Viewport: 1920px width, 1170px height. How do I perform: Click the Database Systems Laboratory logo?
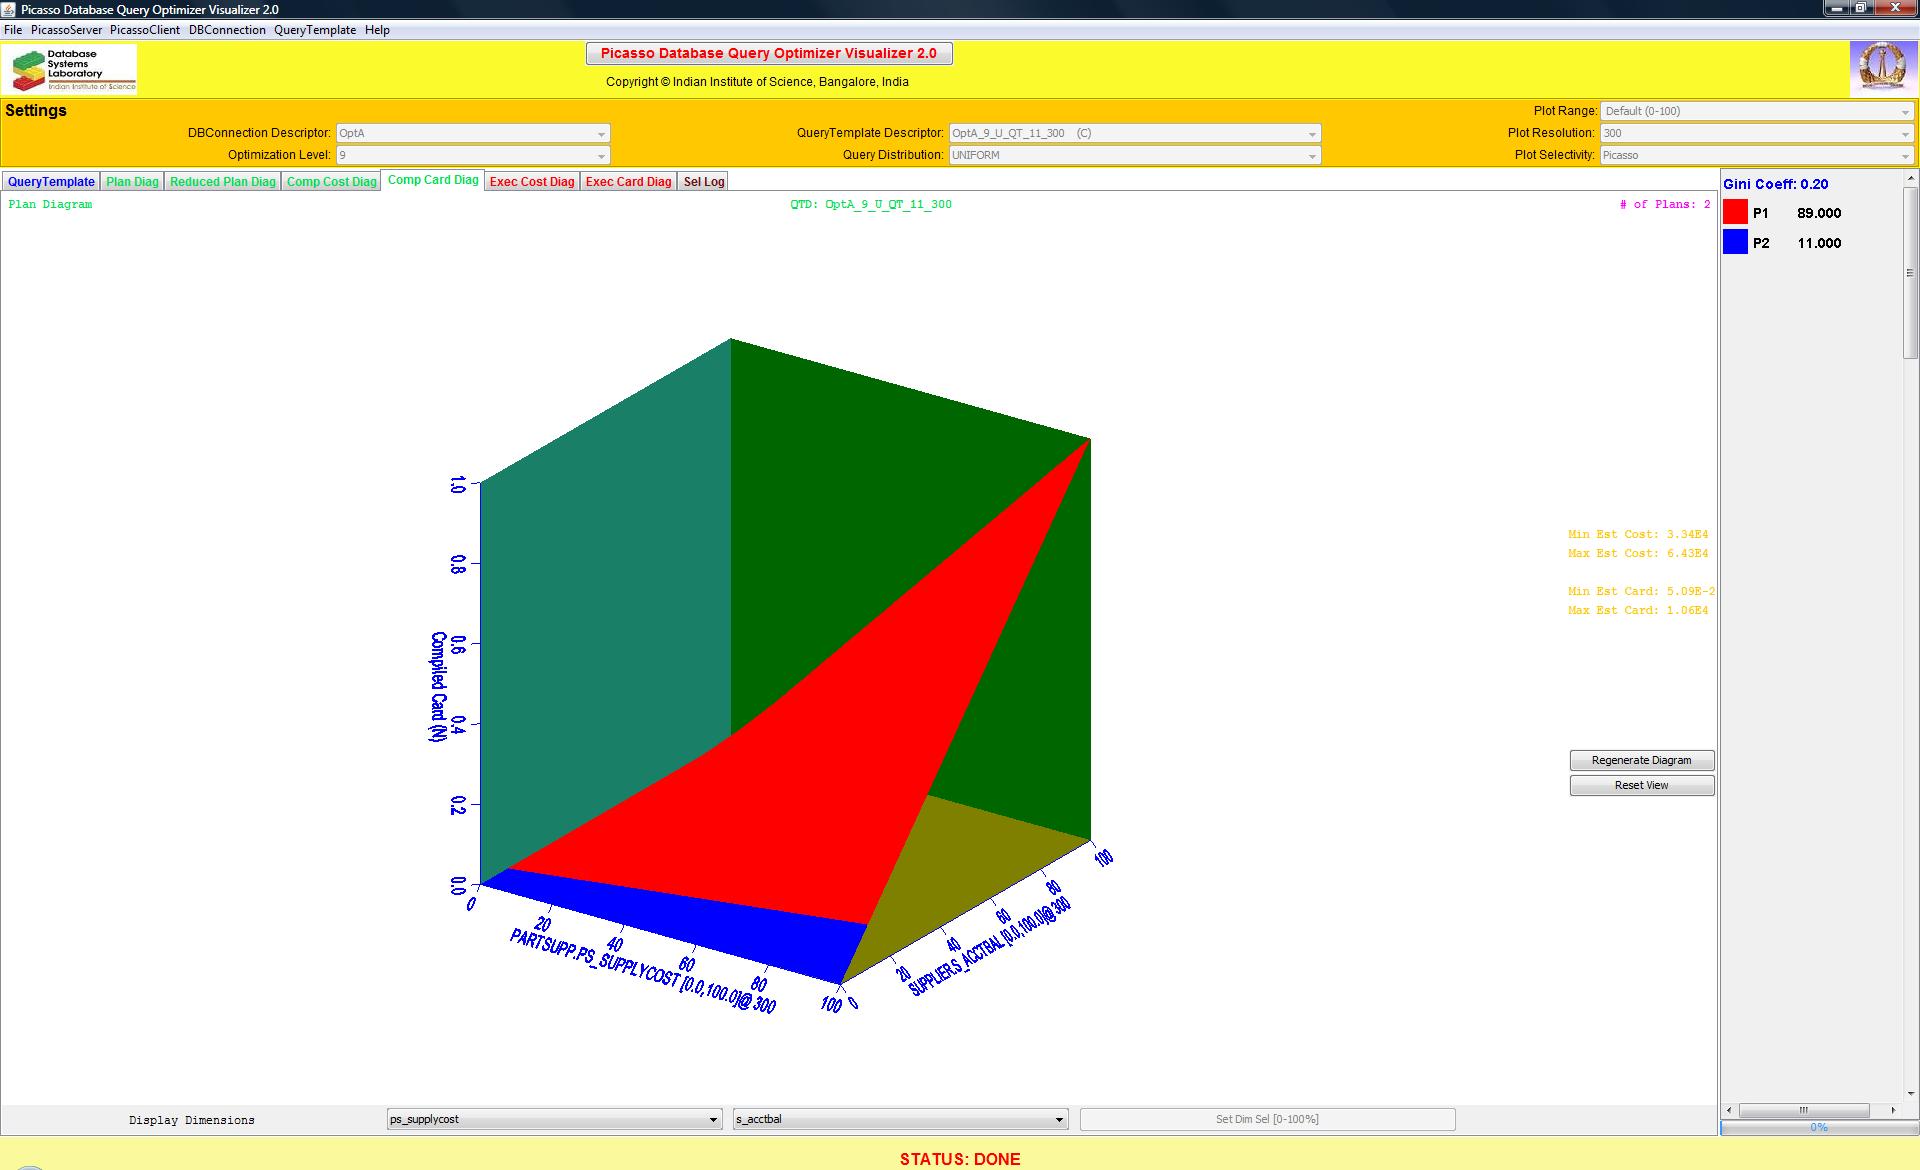(x=70, y=69)
